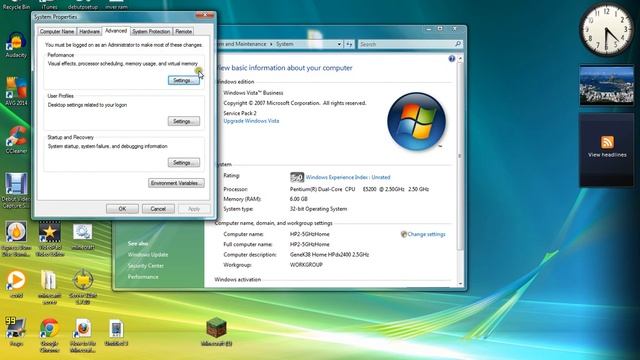The image size is (640, 360).
Task: Open Environment Variables dialog
Action: 176,183
